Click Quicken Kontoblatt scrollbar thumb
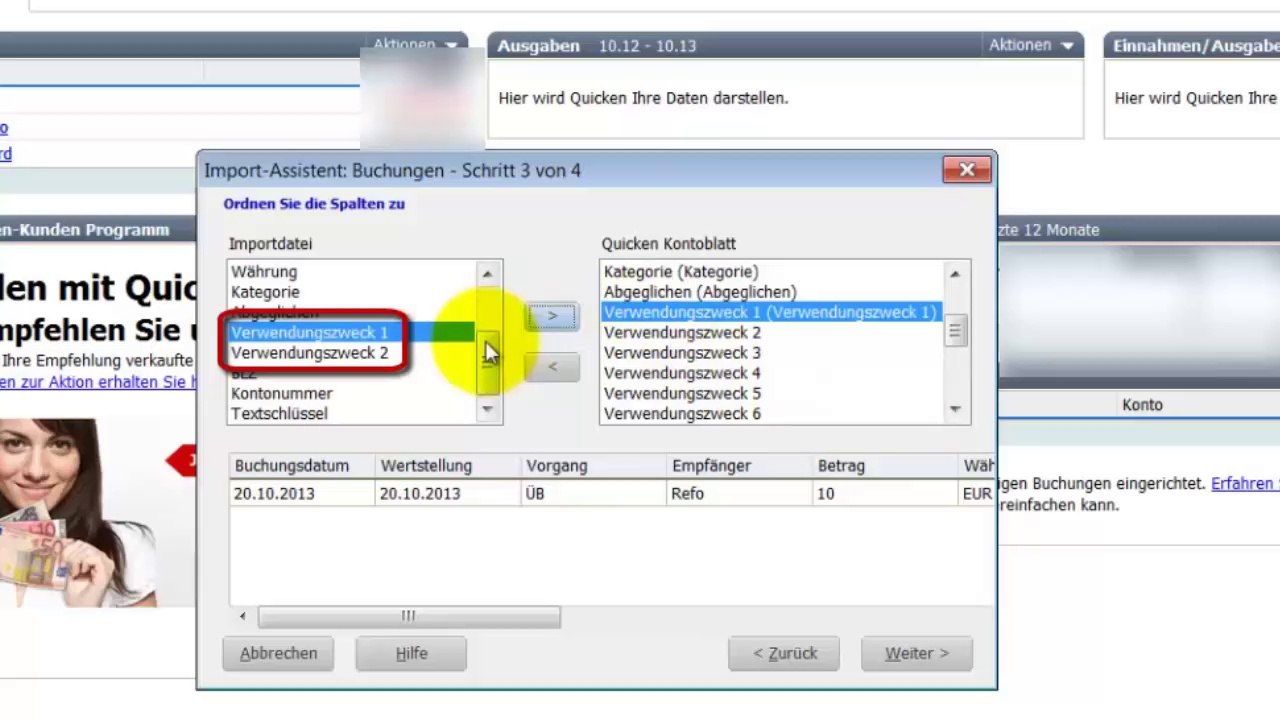This screenshot has height=720, width=1280. pos(955,331)
